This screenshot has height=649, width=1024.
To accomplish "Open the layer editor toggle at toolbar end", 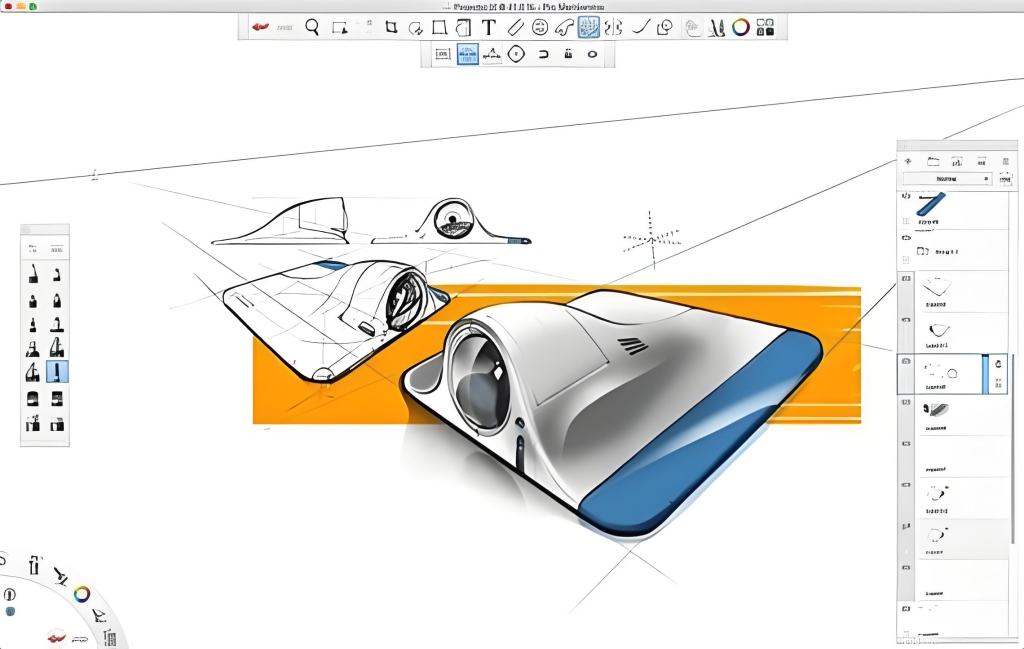I will 765,27.
